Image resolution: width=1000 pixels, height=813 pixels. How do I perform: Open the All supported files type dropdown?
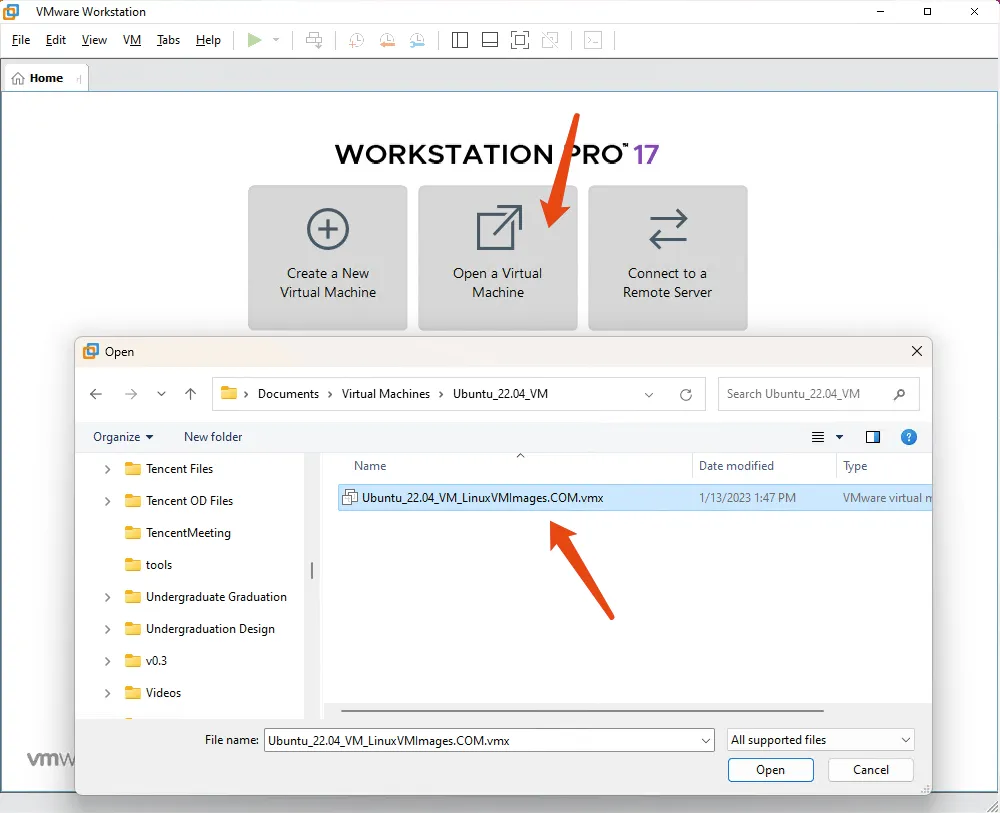(x=821, y=740)
